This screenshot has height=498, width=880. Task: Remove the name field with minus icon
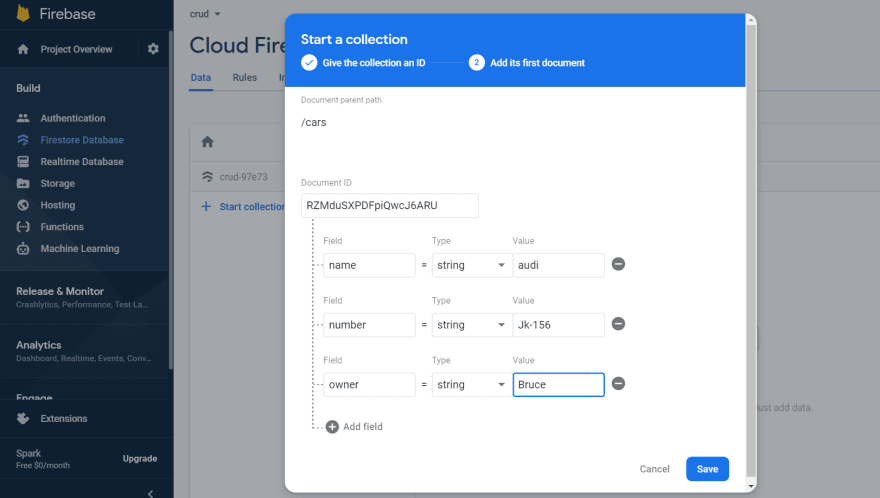[618, 264]
